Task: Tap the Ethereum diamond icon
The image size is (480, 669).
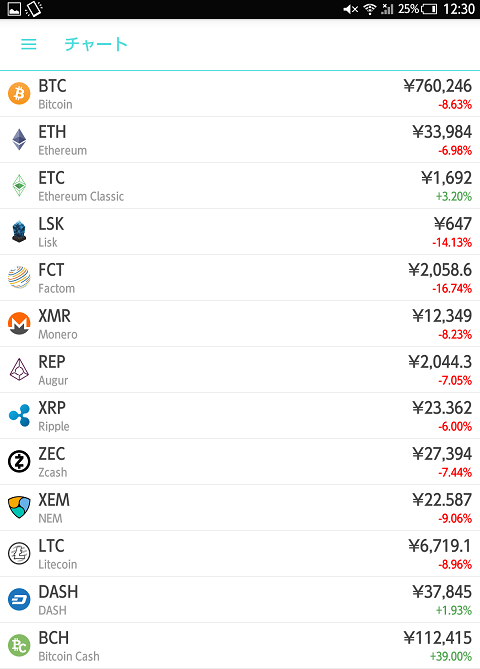Action: [19, 140]
